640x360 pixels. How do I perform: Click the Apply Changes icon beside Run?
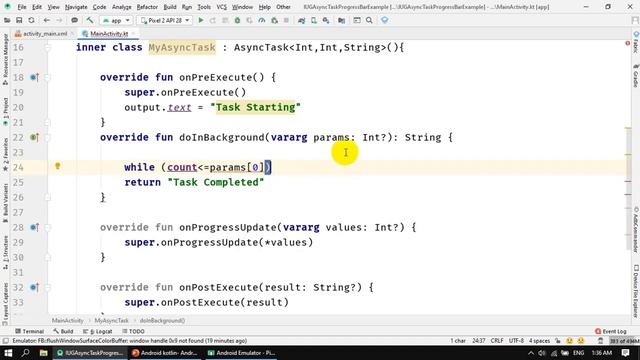pos(213,20)
